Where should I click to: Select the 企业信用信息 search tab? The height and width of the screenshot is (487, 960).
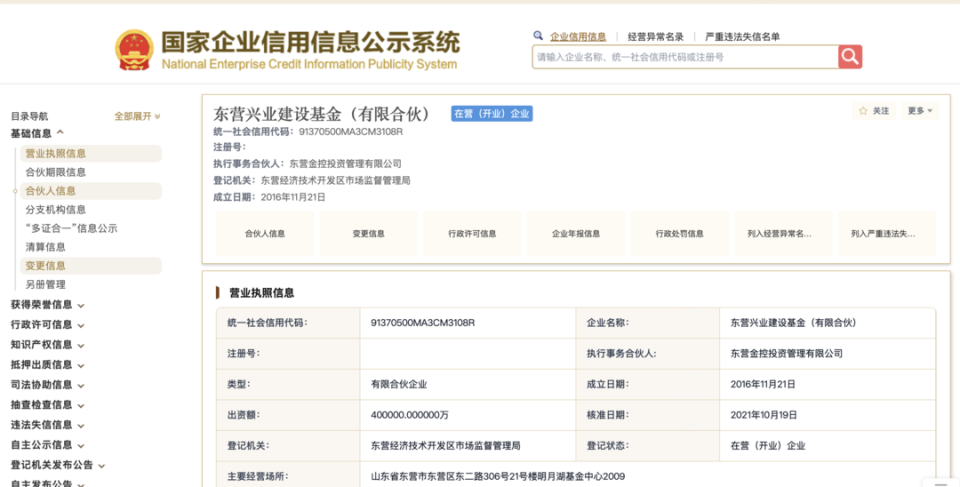pos(578,37)
